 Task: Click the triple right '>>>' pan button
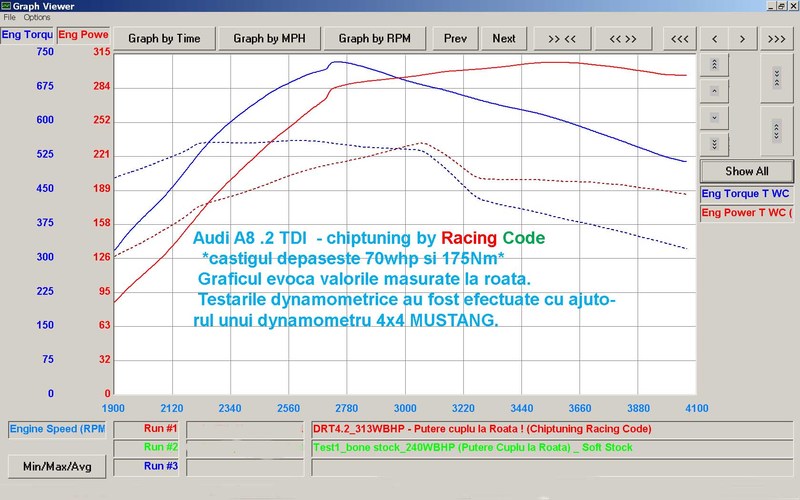click(x=777, y=39)
